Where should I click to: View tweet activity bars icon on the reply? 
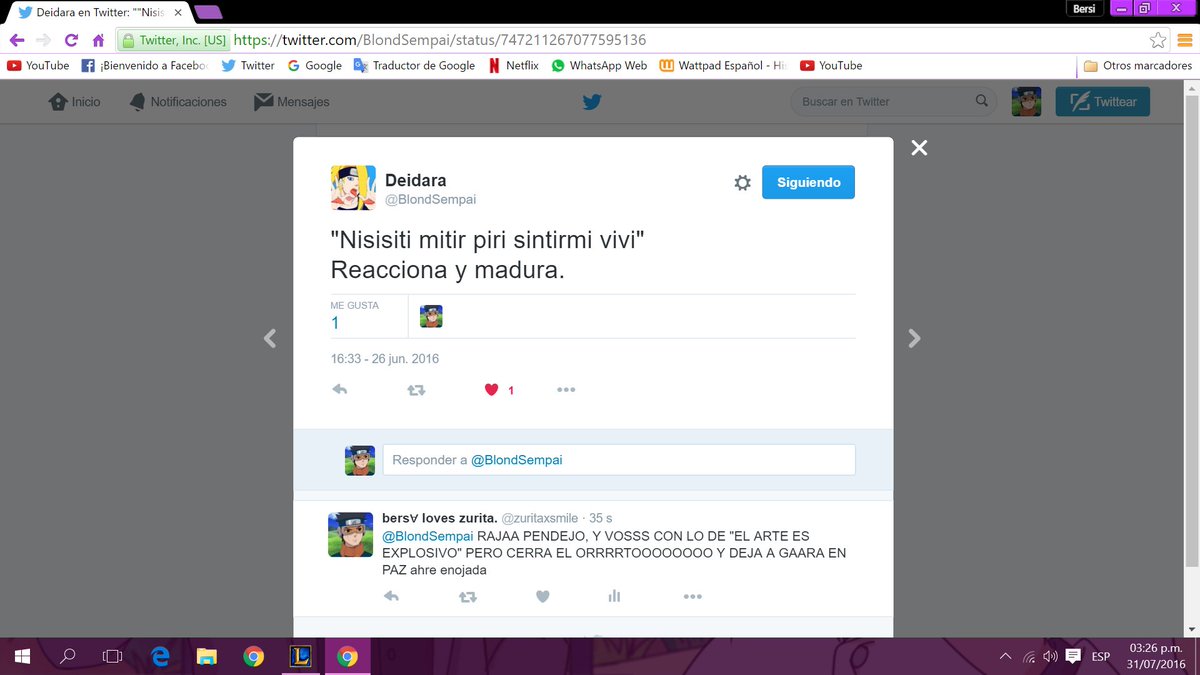pos(614,596)
